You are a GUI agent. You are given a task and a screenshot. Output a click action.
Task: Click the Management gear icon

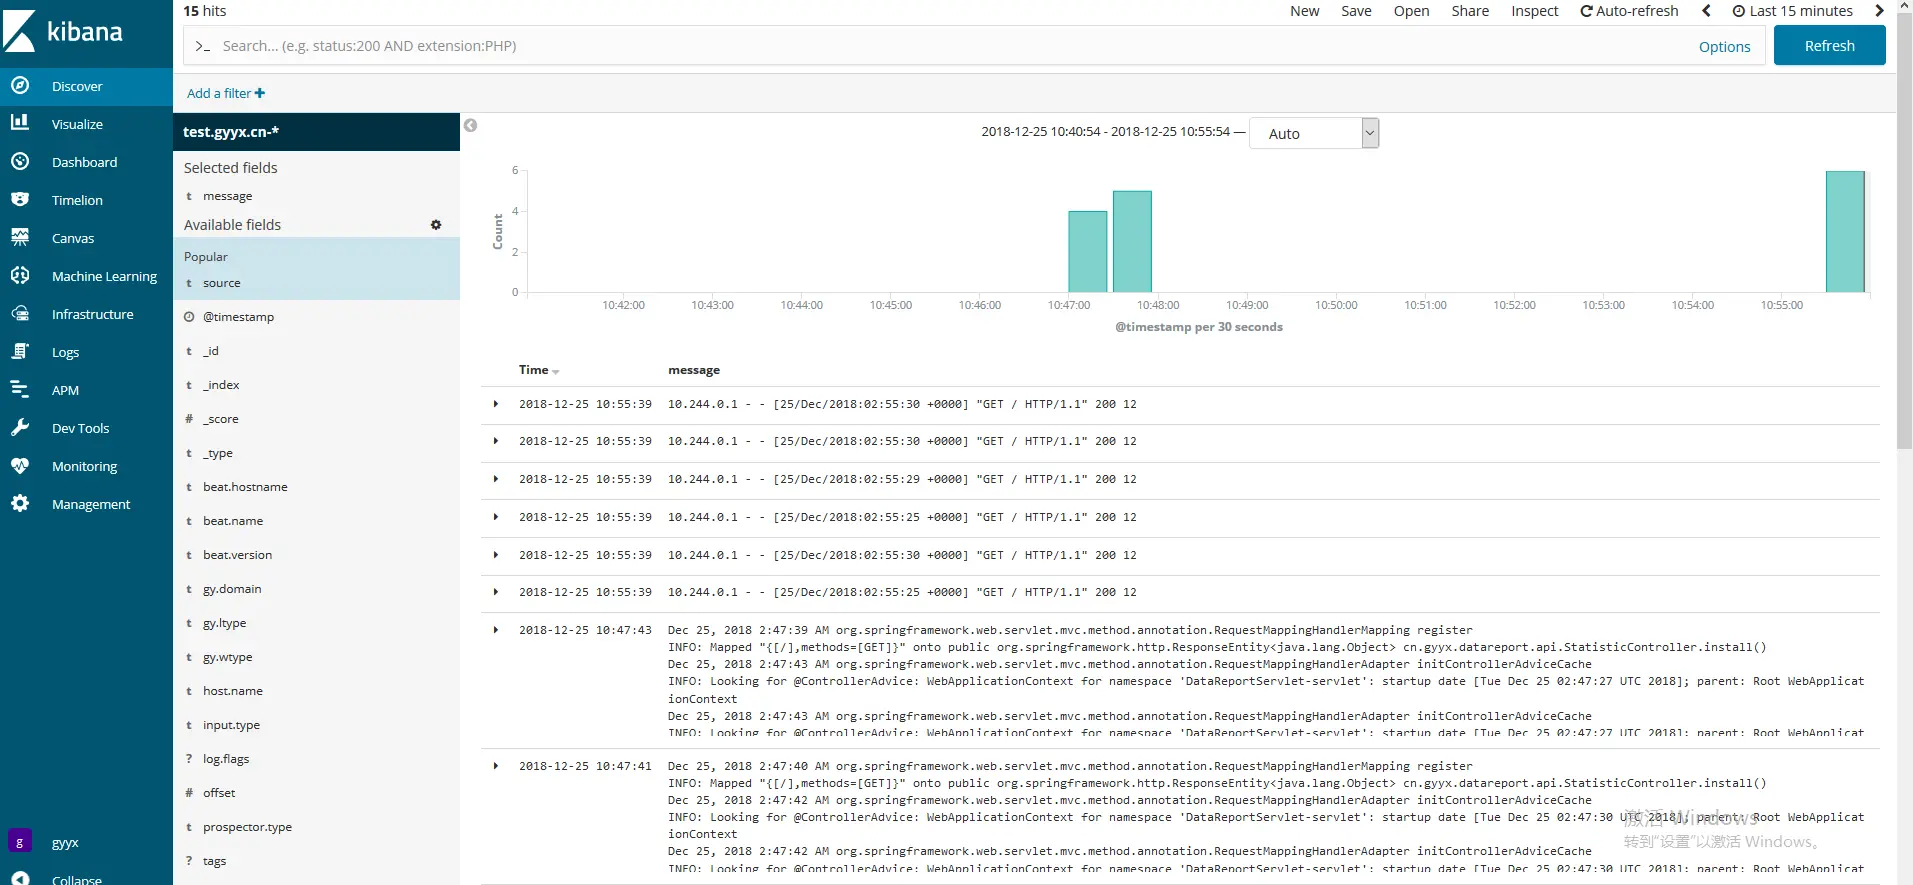[19, 503]
